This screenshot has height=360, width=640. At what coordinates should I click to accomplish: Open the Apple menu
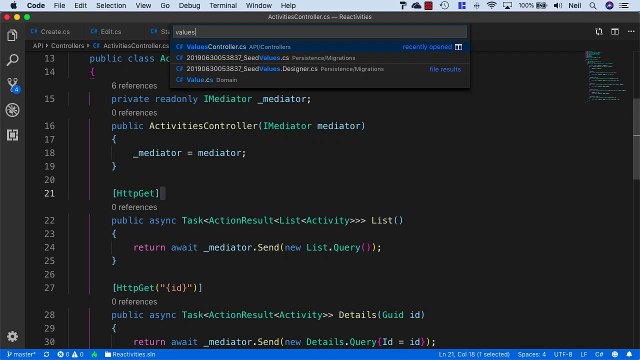pyautogui.click(x=13, y=5)
